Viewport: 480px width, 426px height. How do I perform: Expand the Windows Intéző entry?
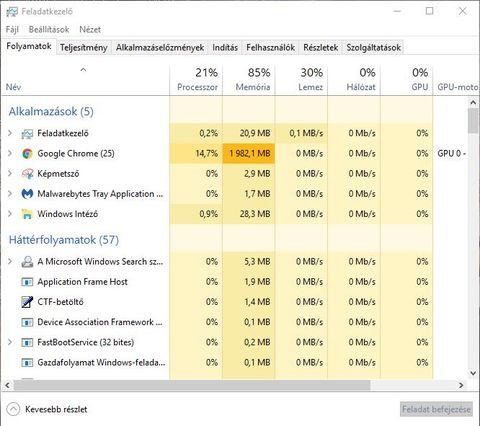tap(10, 214)
